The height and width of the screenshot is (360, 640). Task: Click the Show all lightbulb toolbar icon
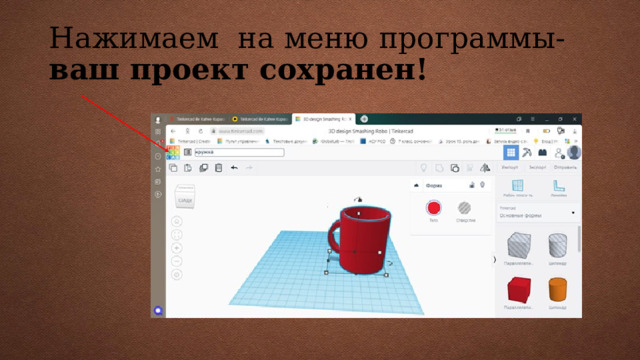[x=423, y=168]
